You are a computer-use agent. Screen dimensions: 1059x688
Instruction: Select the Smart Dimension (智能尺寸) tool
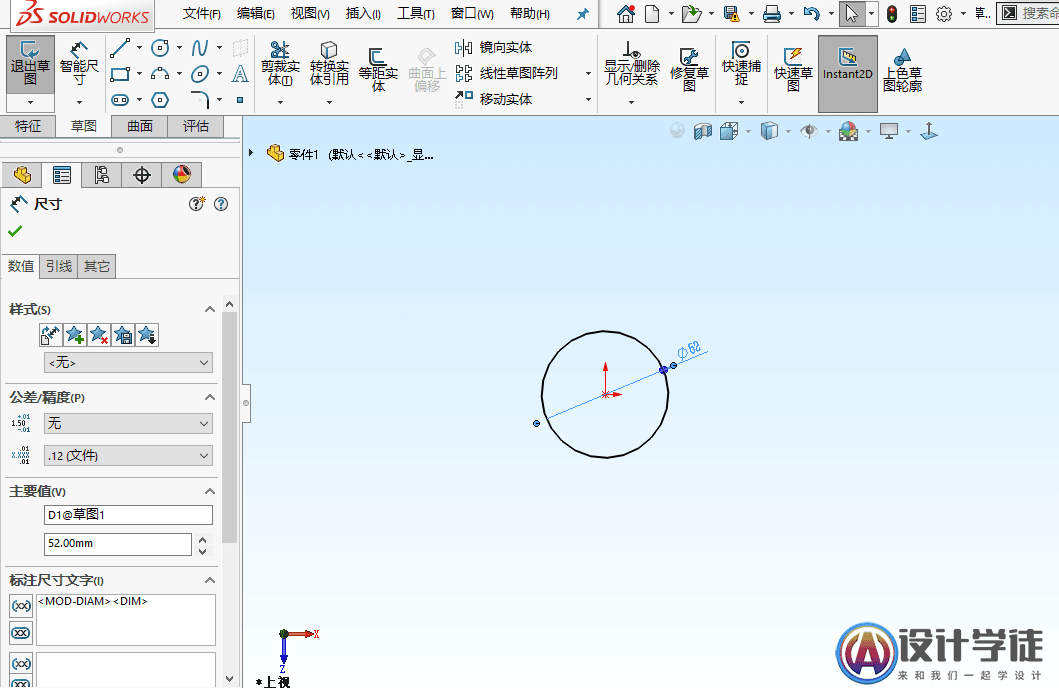pos(79,64)
